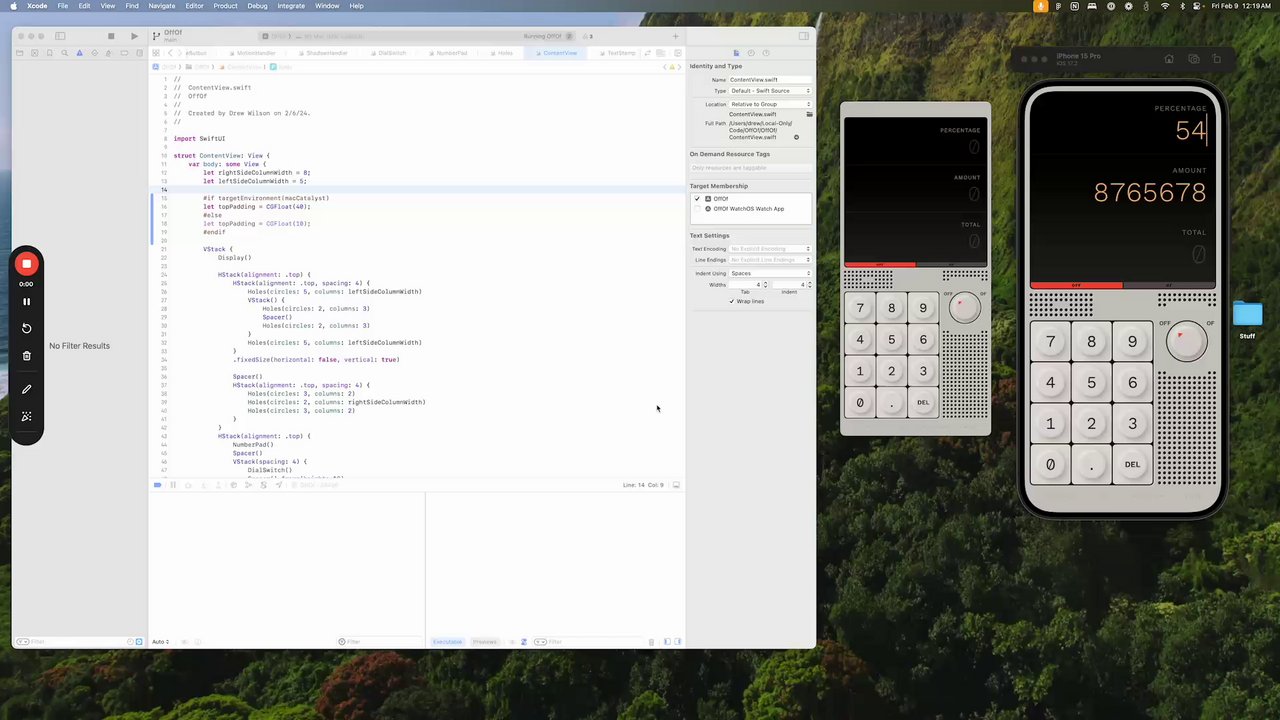1280x720 pixels.
Task: Open the Text Encoding dropdown
Action: tap(770, 249)
